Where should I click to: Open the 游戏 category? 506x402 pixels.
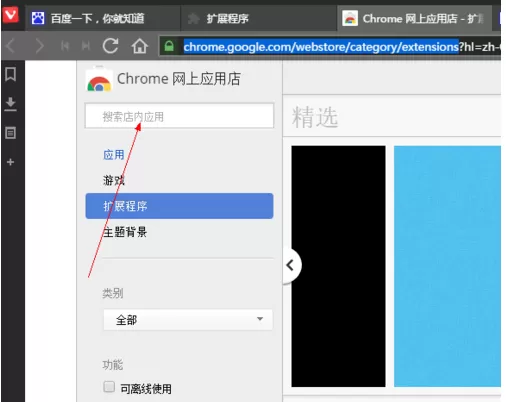[x=114, y=180]
